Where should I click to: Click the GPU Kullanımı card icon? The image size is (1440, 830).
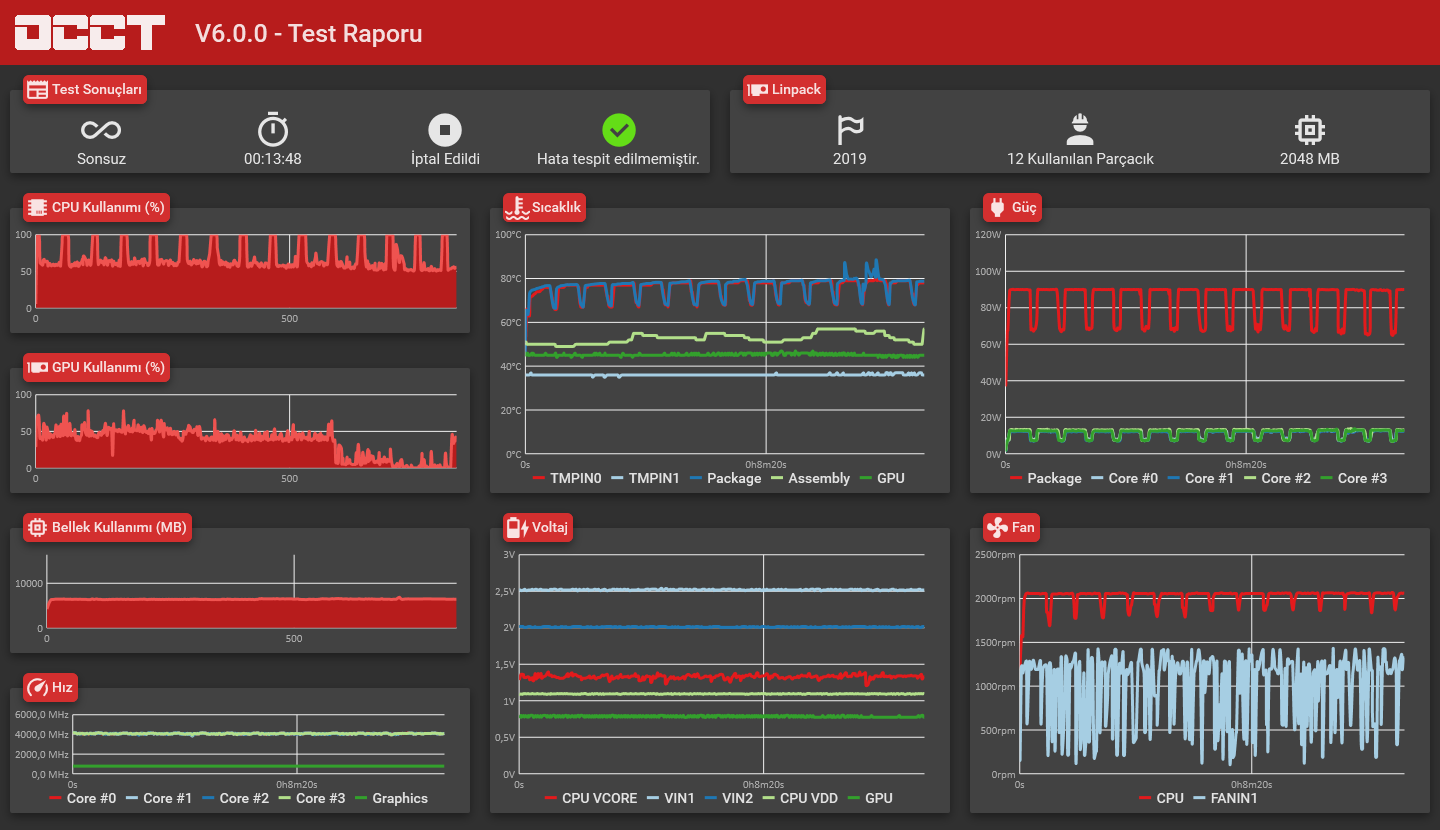(37, 367)
